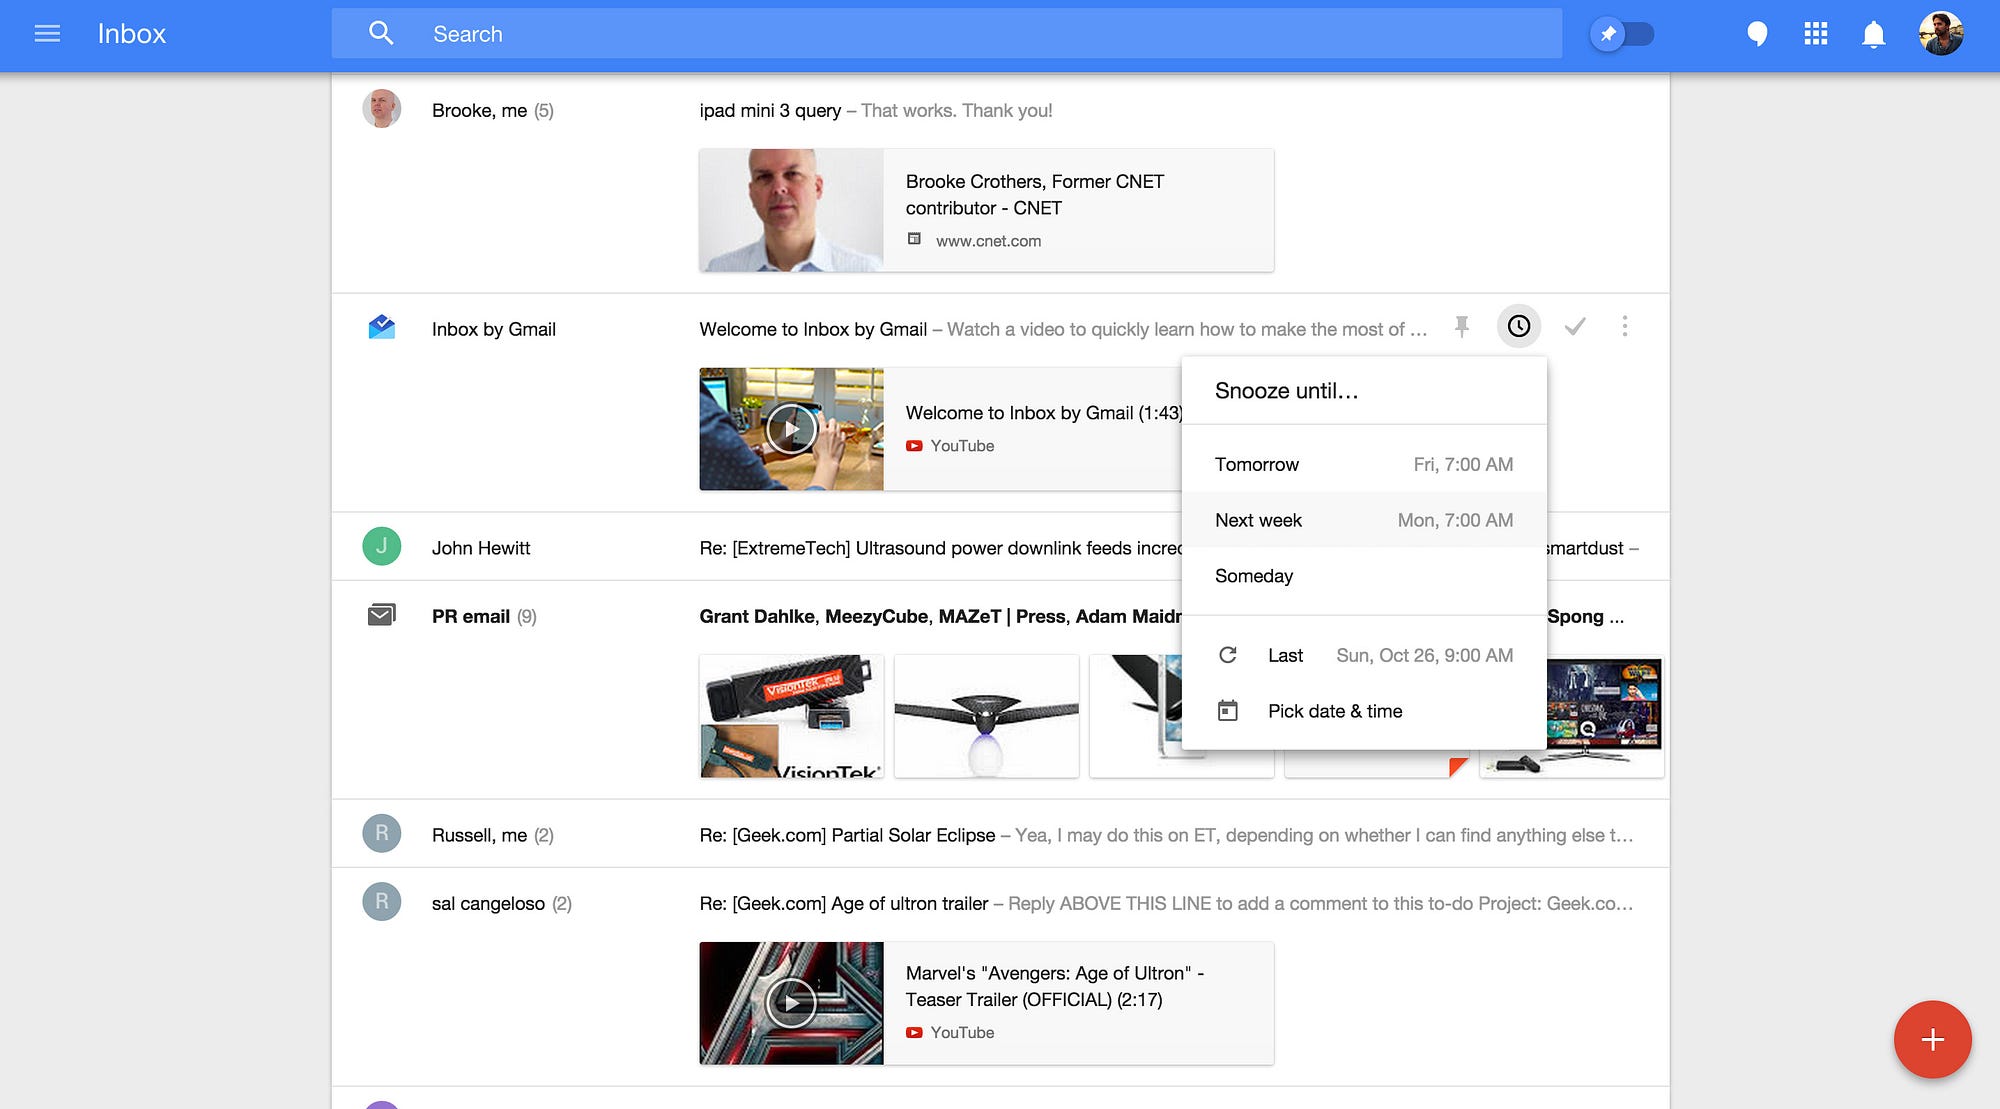Choose Someday snooze option
Viewport: 2000px width, 1109px height.
click(x=1364, y=576)
